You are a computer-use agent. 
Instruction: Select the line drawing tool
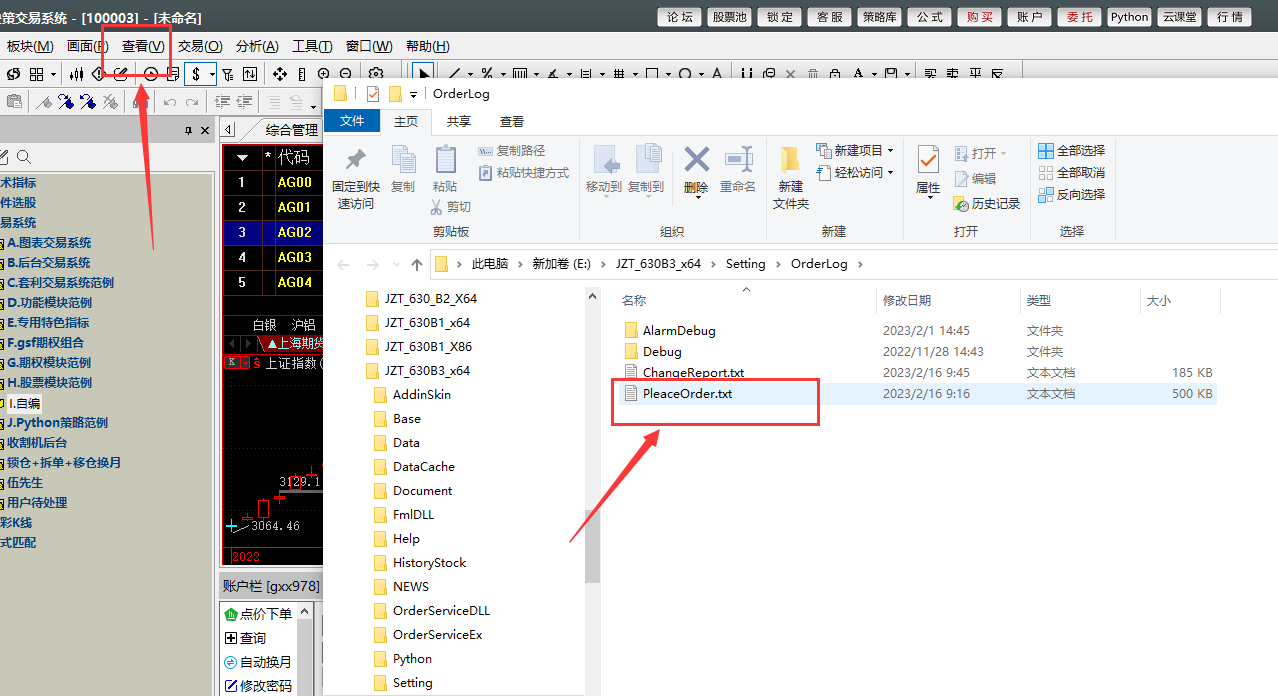click(454, 74)
